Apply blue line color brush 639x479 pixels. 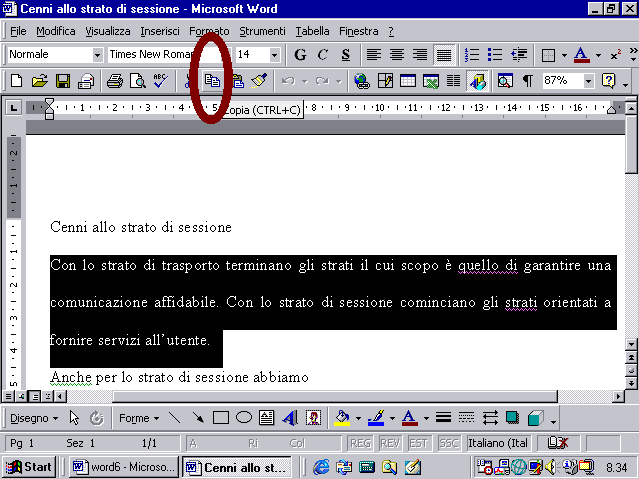coord(376,418)
